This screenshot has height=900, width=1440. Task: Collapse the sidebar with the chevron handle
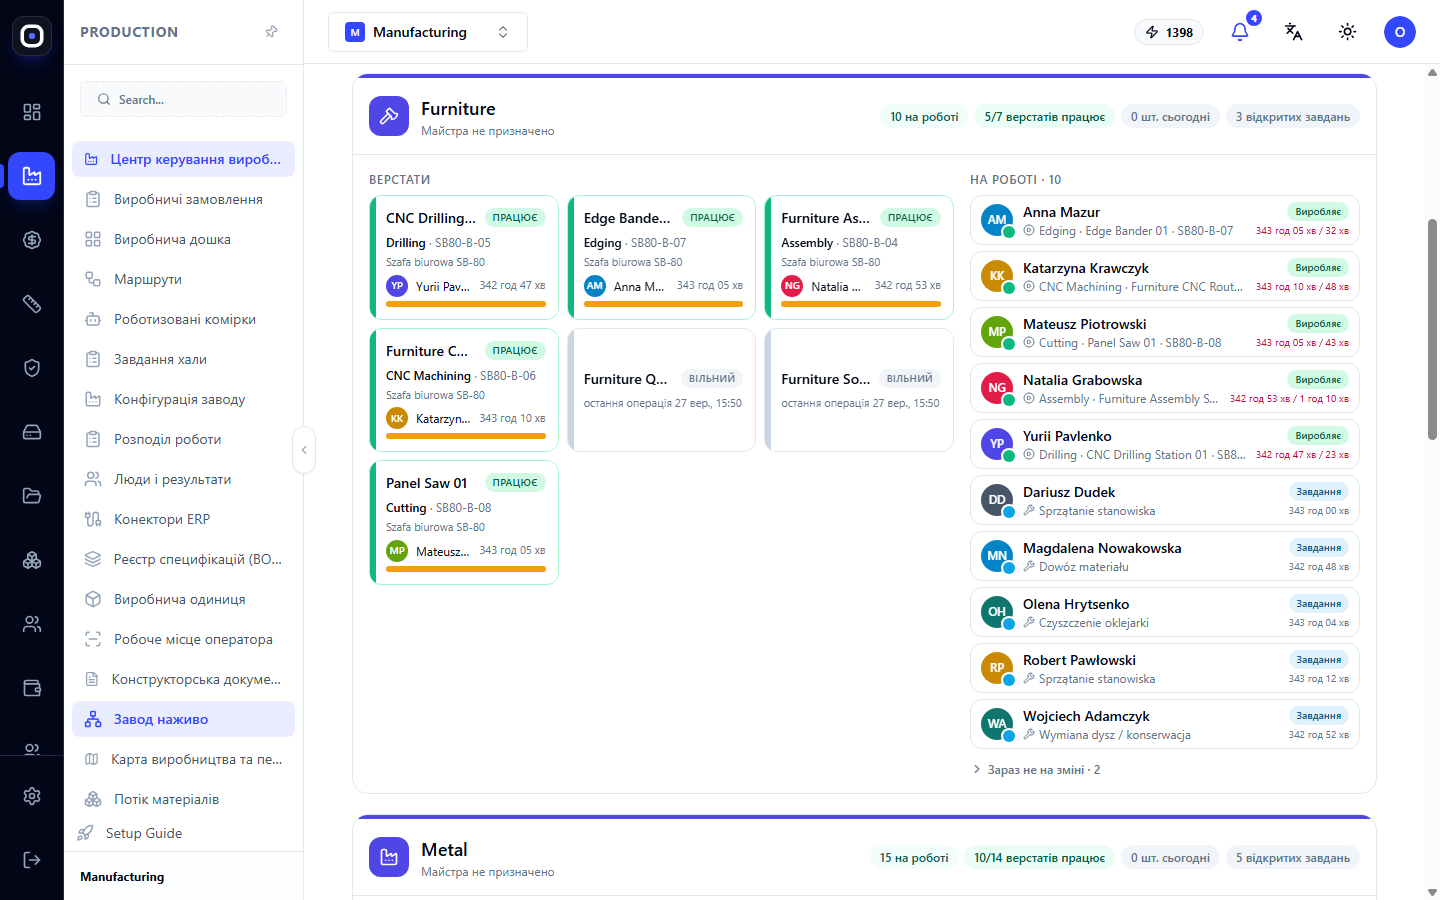(304, 450)
